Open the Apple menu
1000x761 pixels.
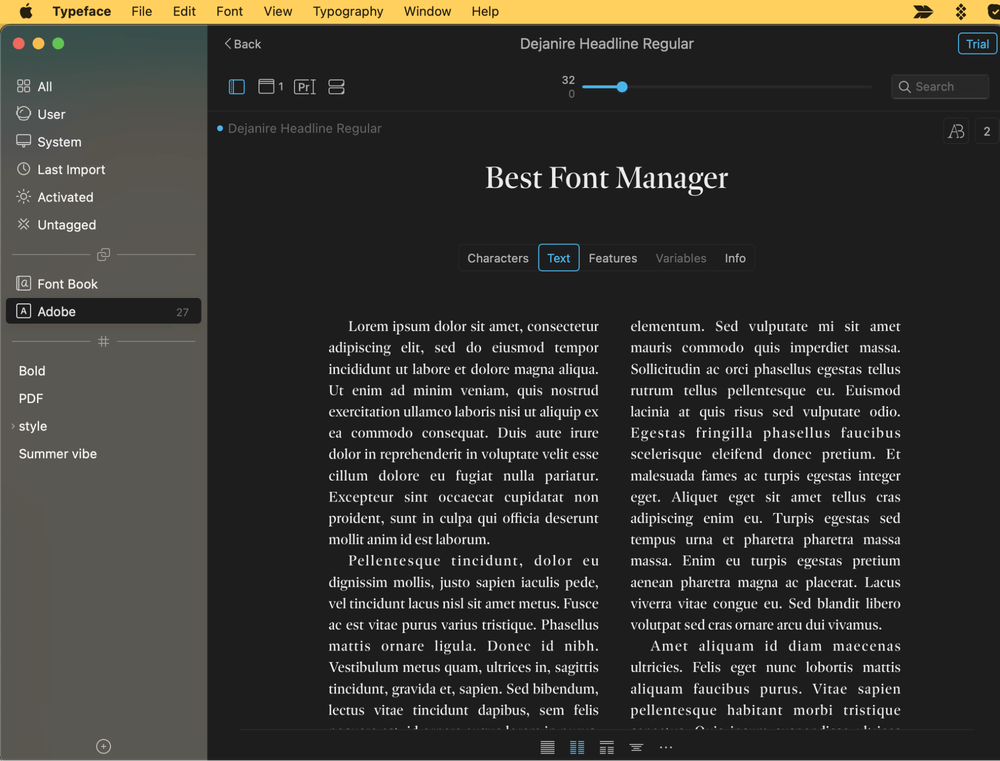tap(26, 11)
